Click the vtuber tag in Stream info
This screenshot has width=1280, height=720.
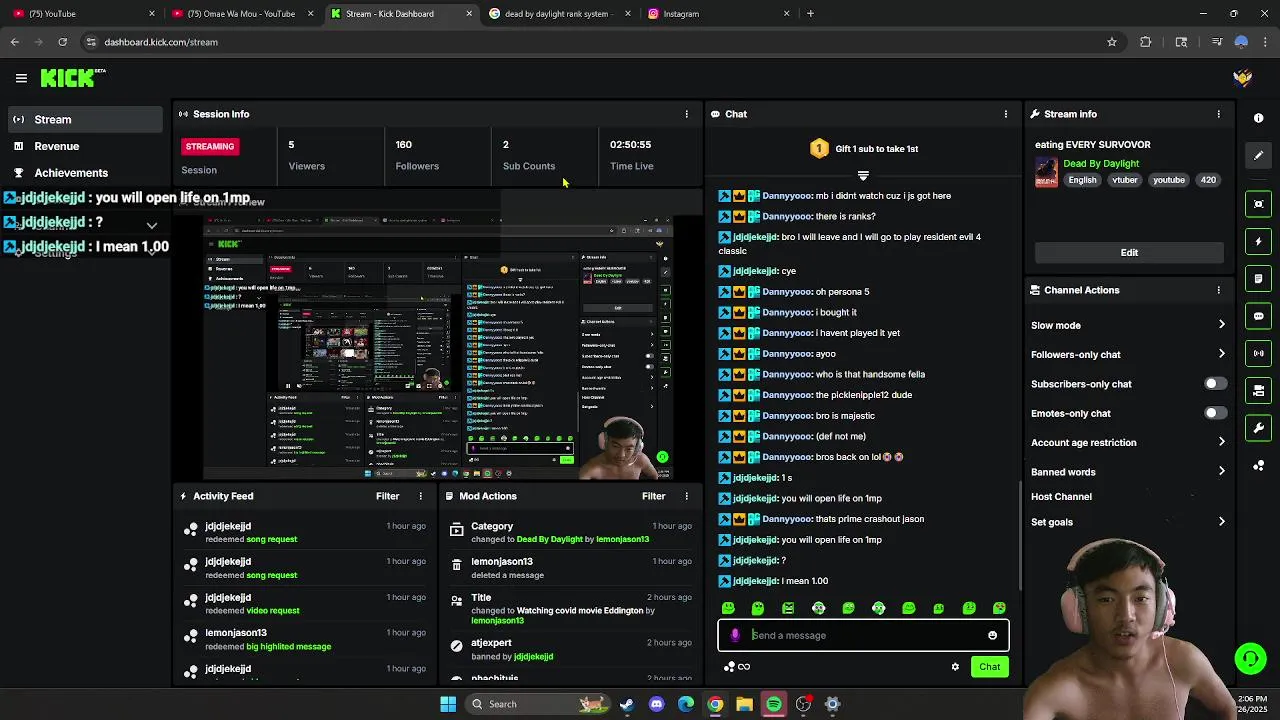coord(1125,180)
